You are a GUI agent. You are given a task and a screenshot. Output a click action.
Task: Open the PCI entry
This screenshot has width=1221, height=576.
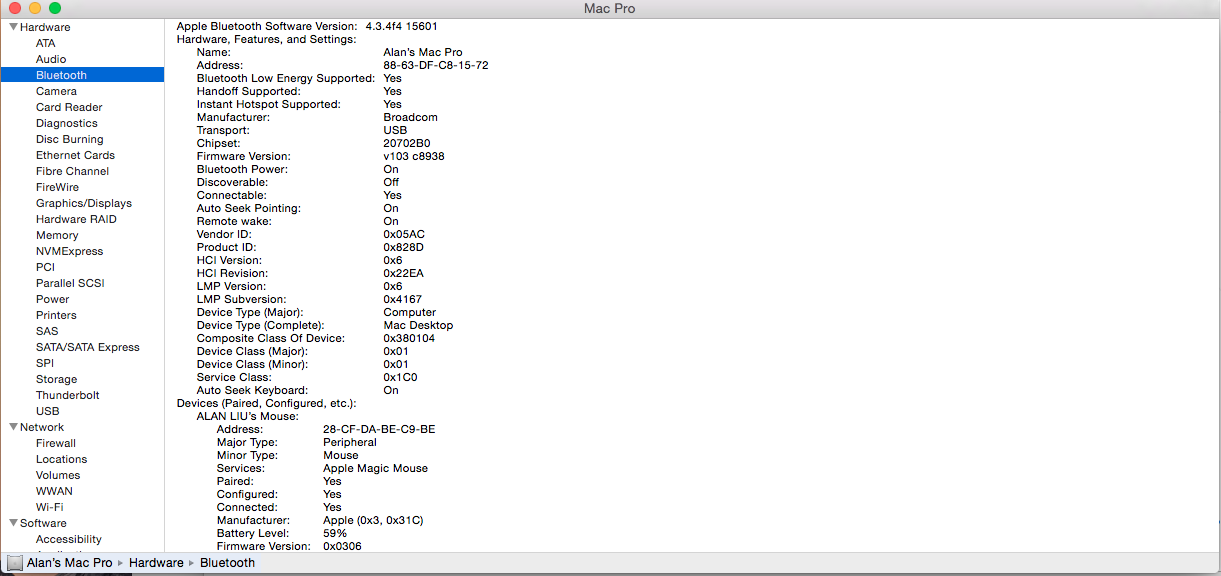click(x=45, y=267)
